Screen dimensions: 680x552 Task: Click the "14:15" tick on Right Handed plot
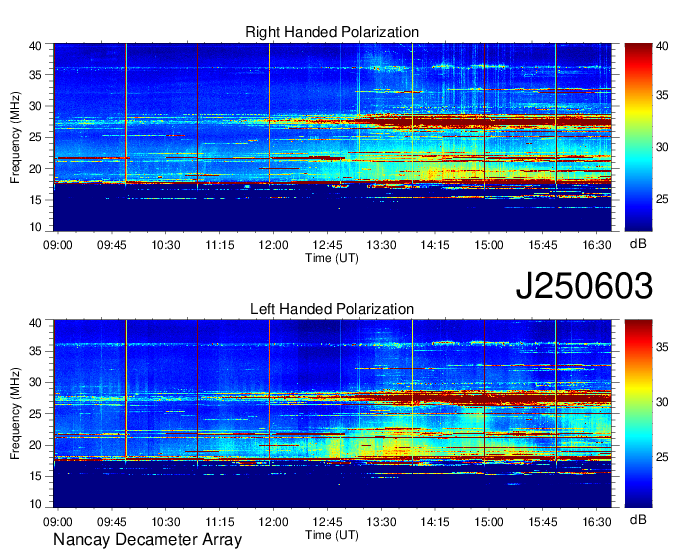pos(435,245)
